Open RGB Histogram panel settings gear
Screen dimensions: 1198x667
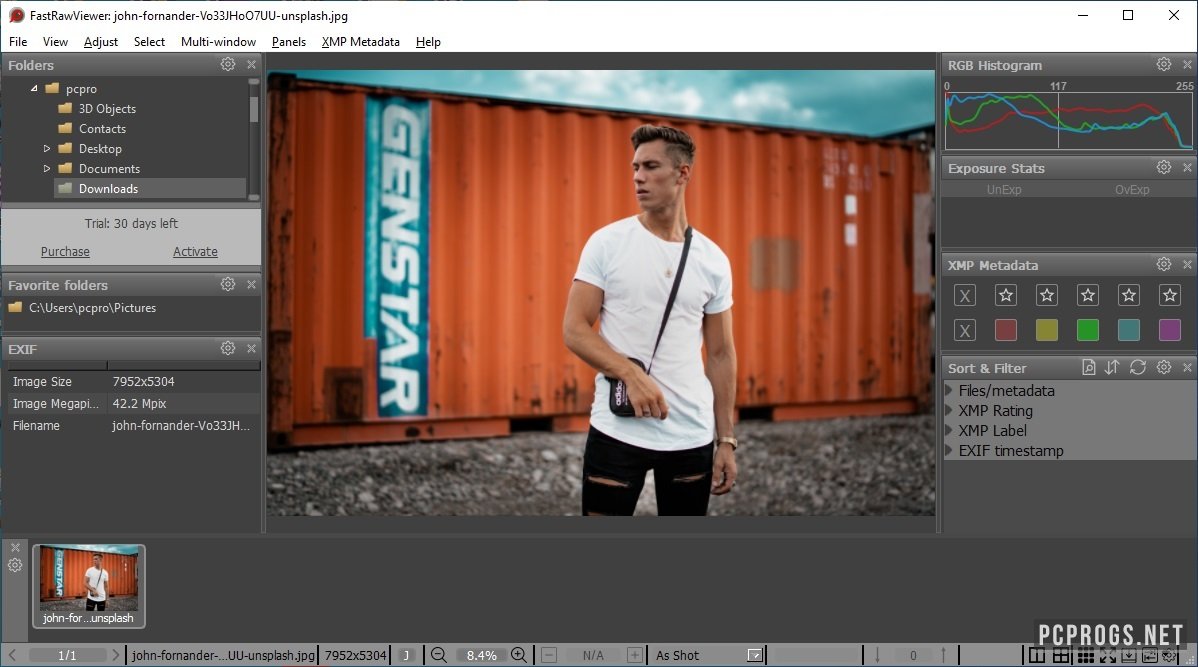tap(1164, 64)
